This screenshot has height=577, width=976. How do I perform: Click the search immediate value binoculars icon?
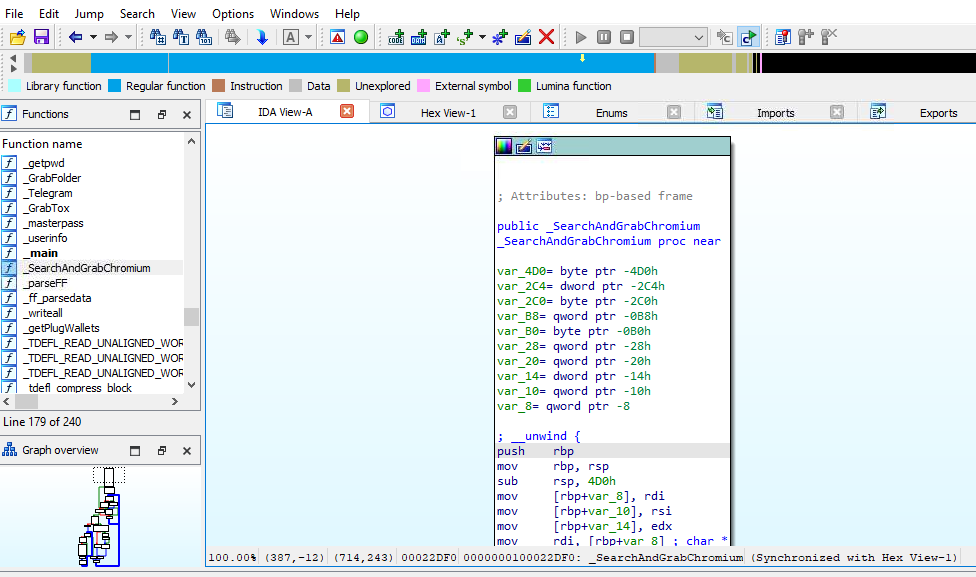[157, 37]
